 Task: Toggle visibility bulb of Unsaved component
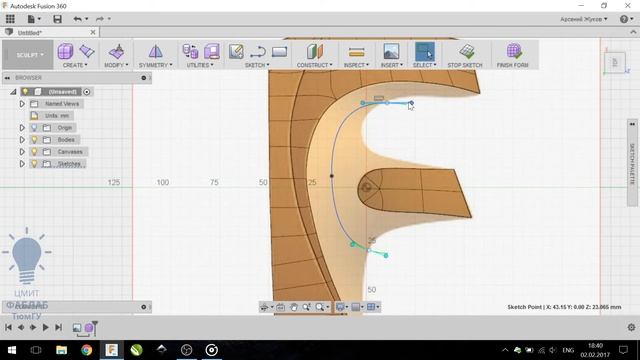[x=25, y=92]
